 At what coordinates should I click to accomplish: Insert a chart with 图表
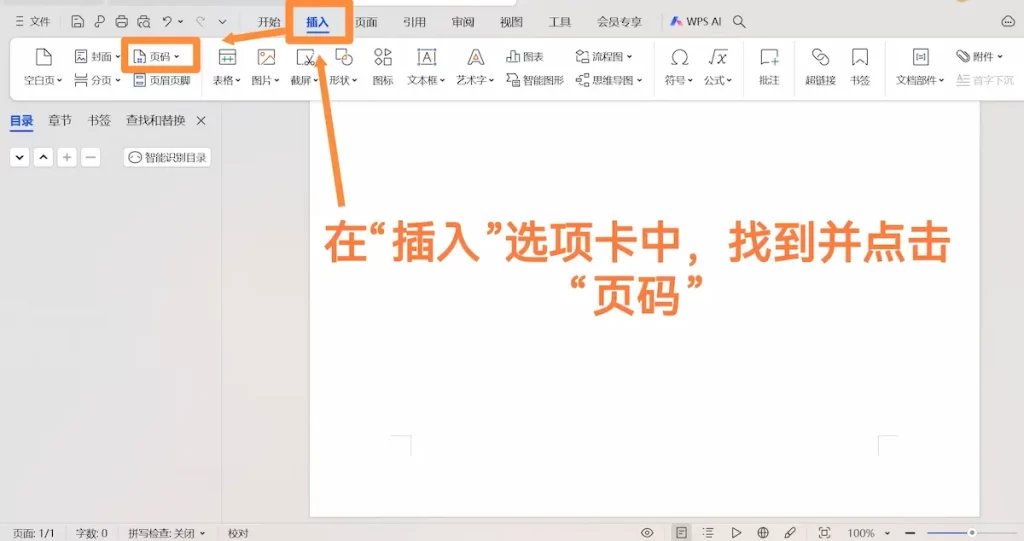[525, 57]
